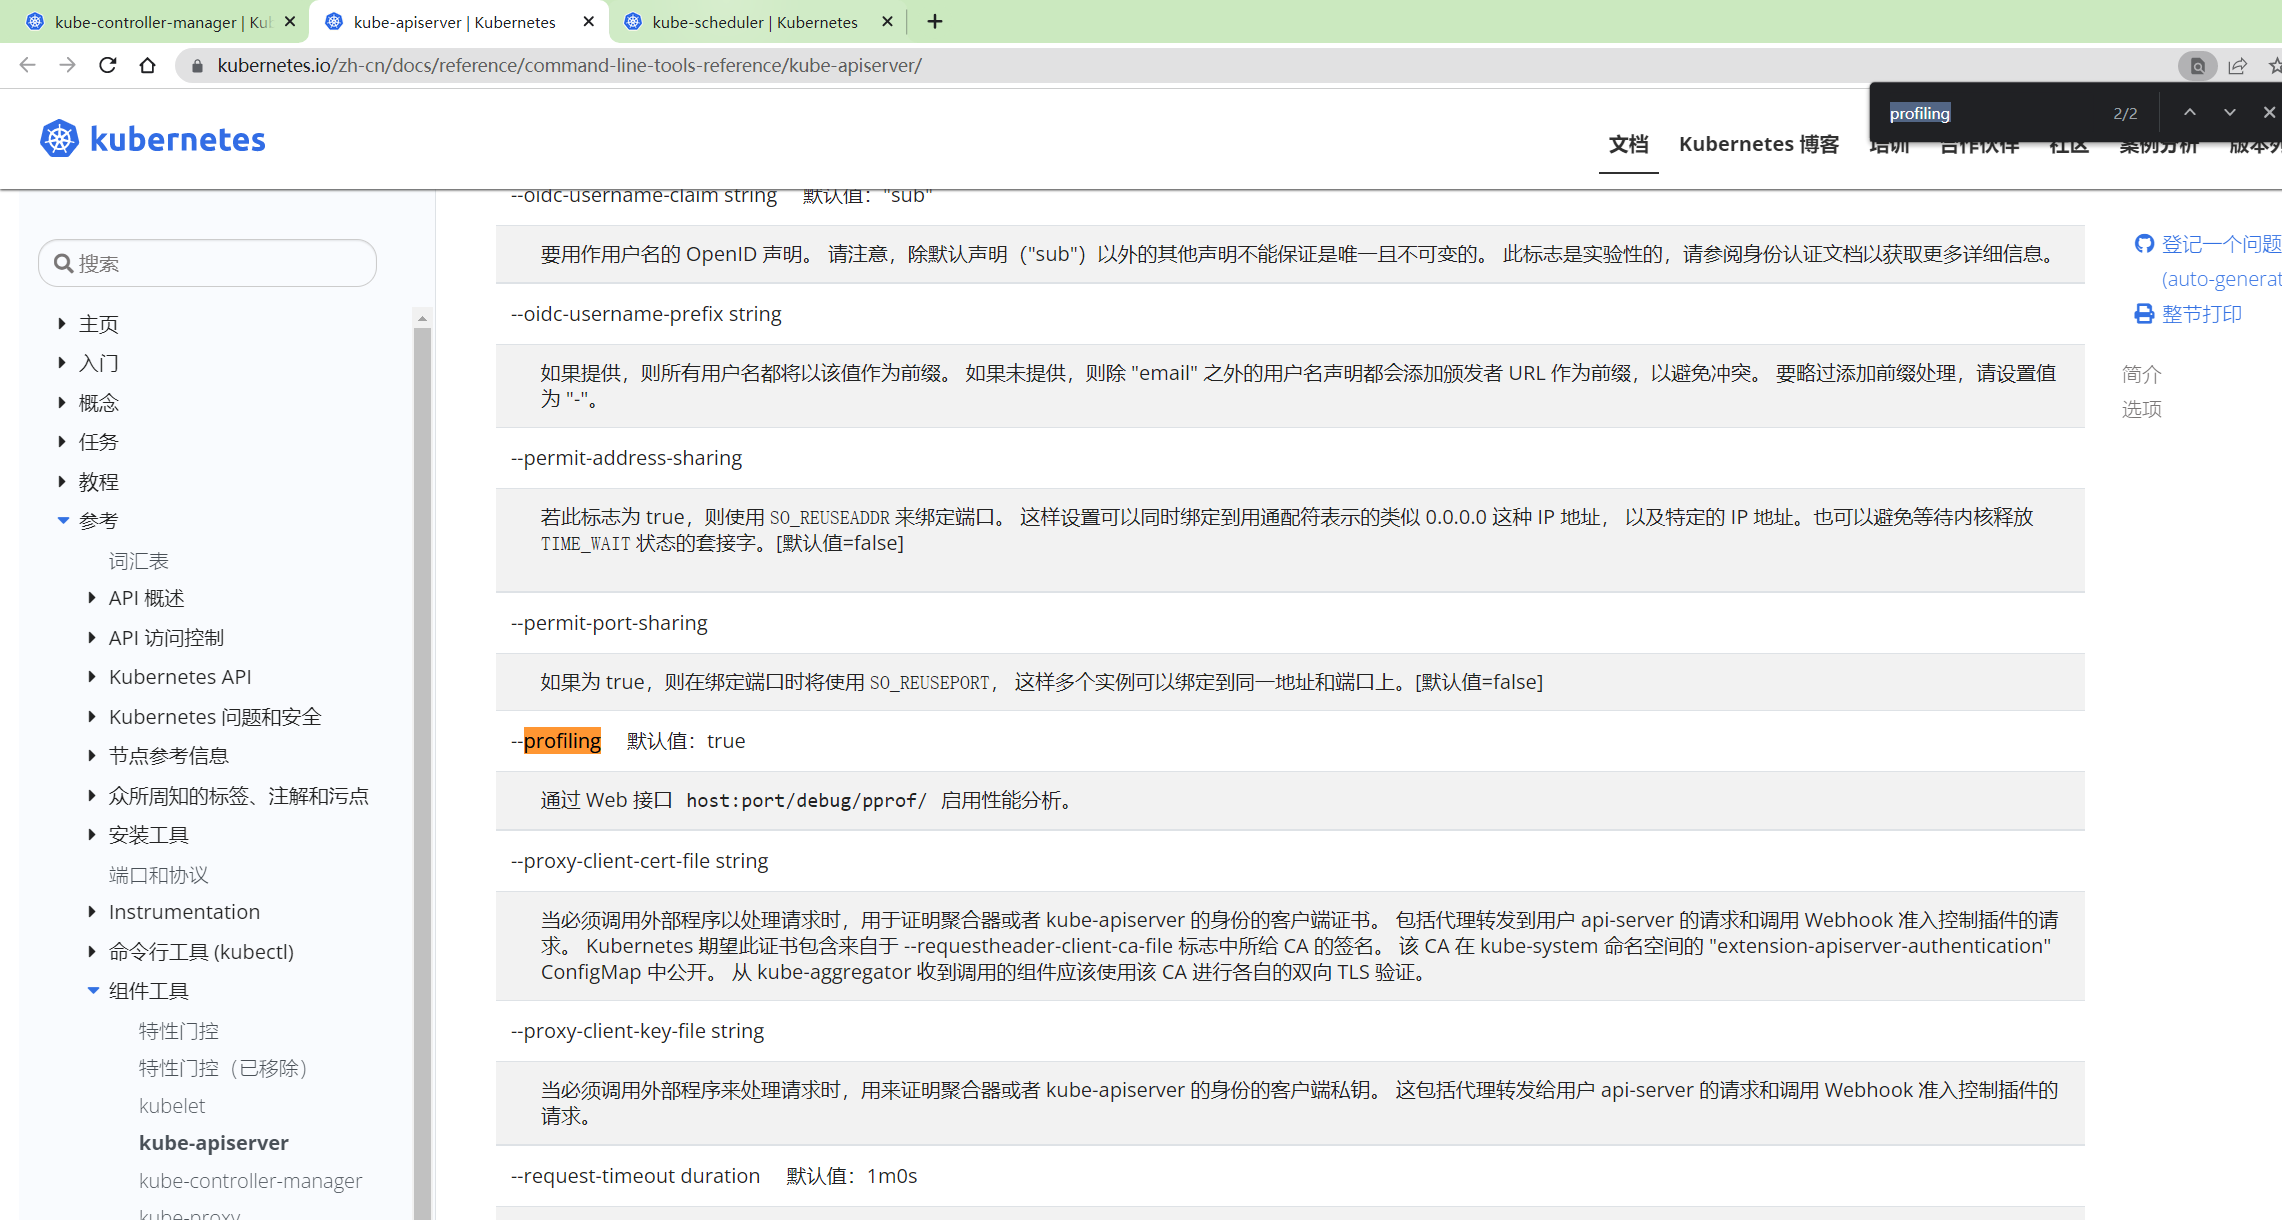Open 特性门控 sidebar link
Image resolution: width=2282 pixels, height=1220 pixels.
(x=178, y=1031)
